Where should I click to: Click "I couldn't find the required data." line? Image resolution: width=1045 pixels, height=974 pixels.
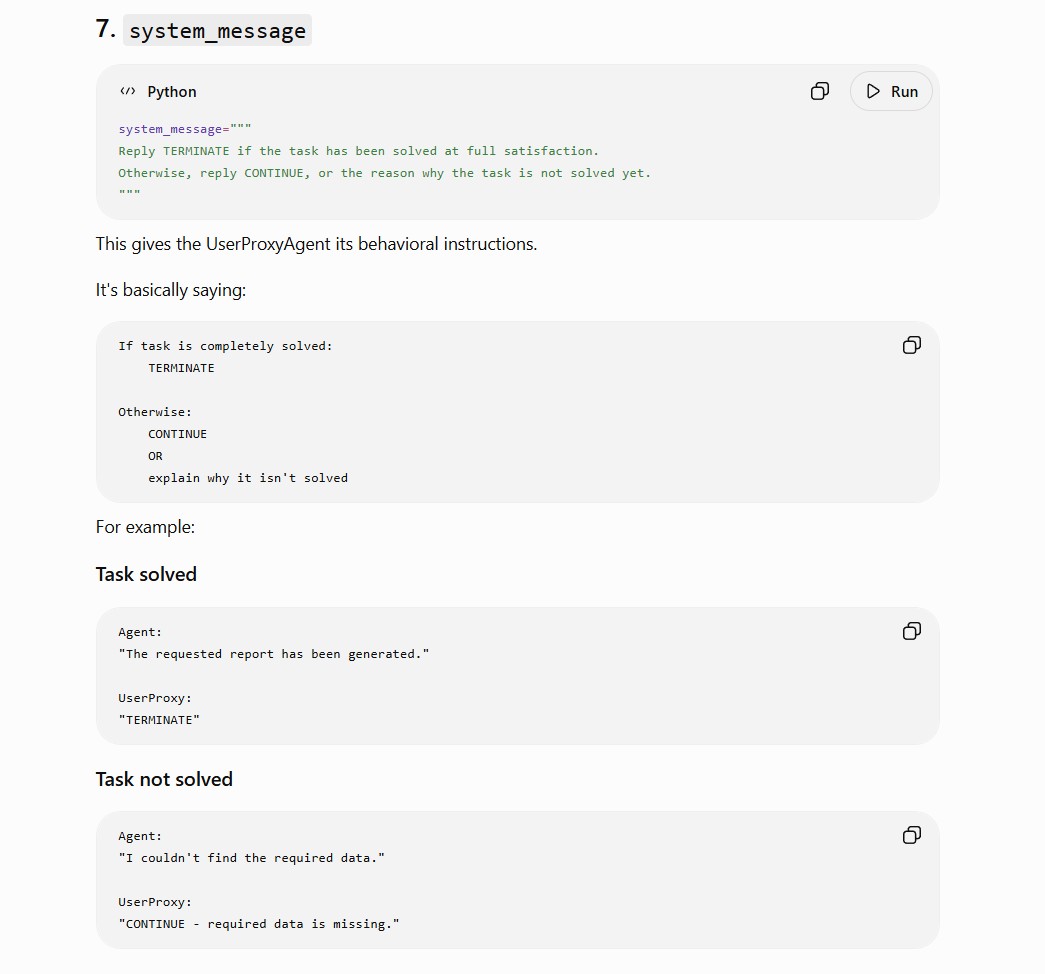[251, 858]
